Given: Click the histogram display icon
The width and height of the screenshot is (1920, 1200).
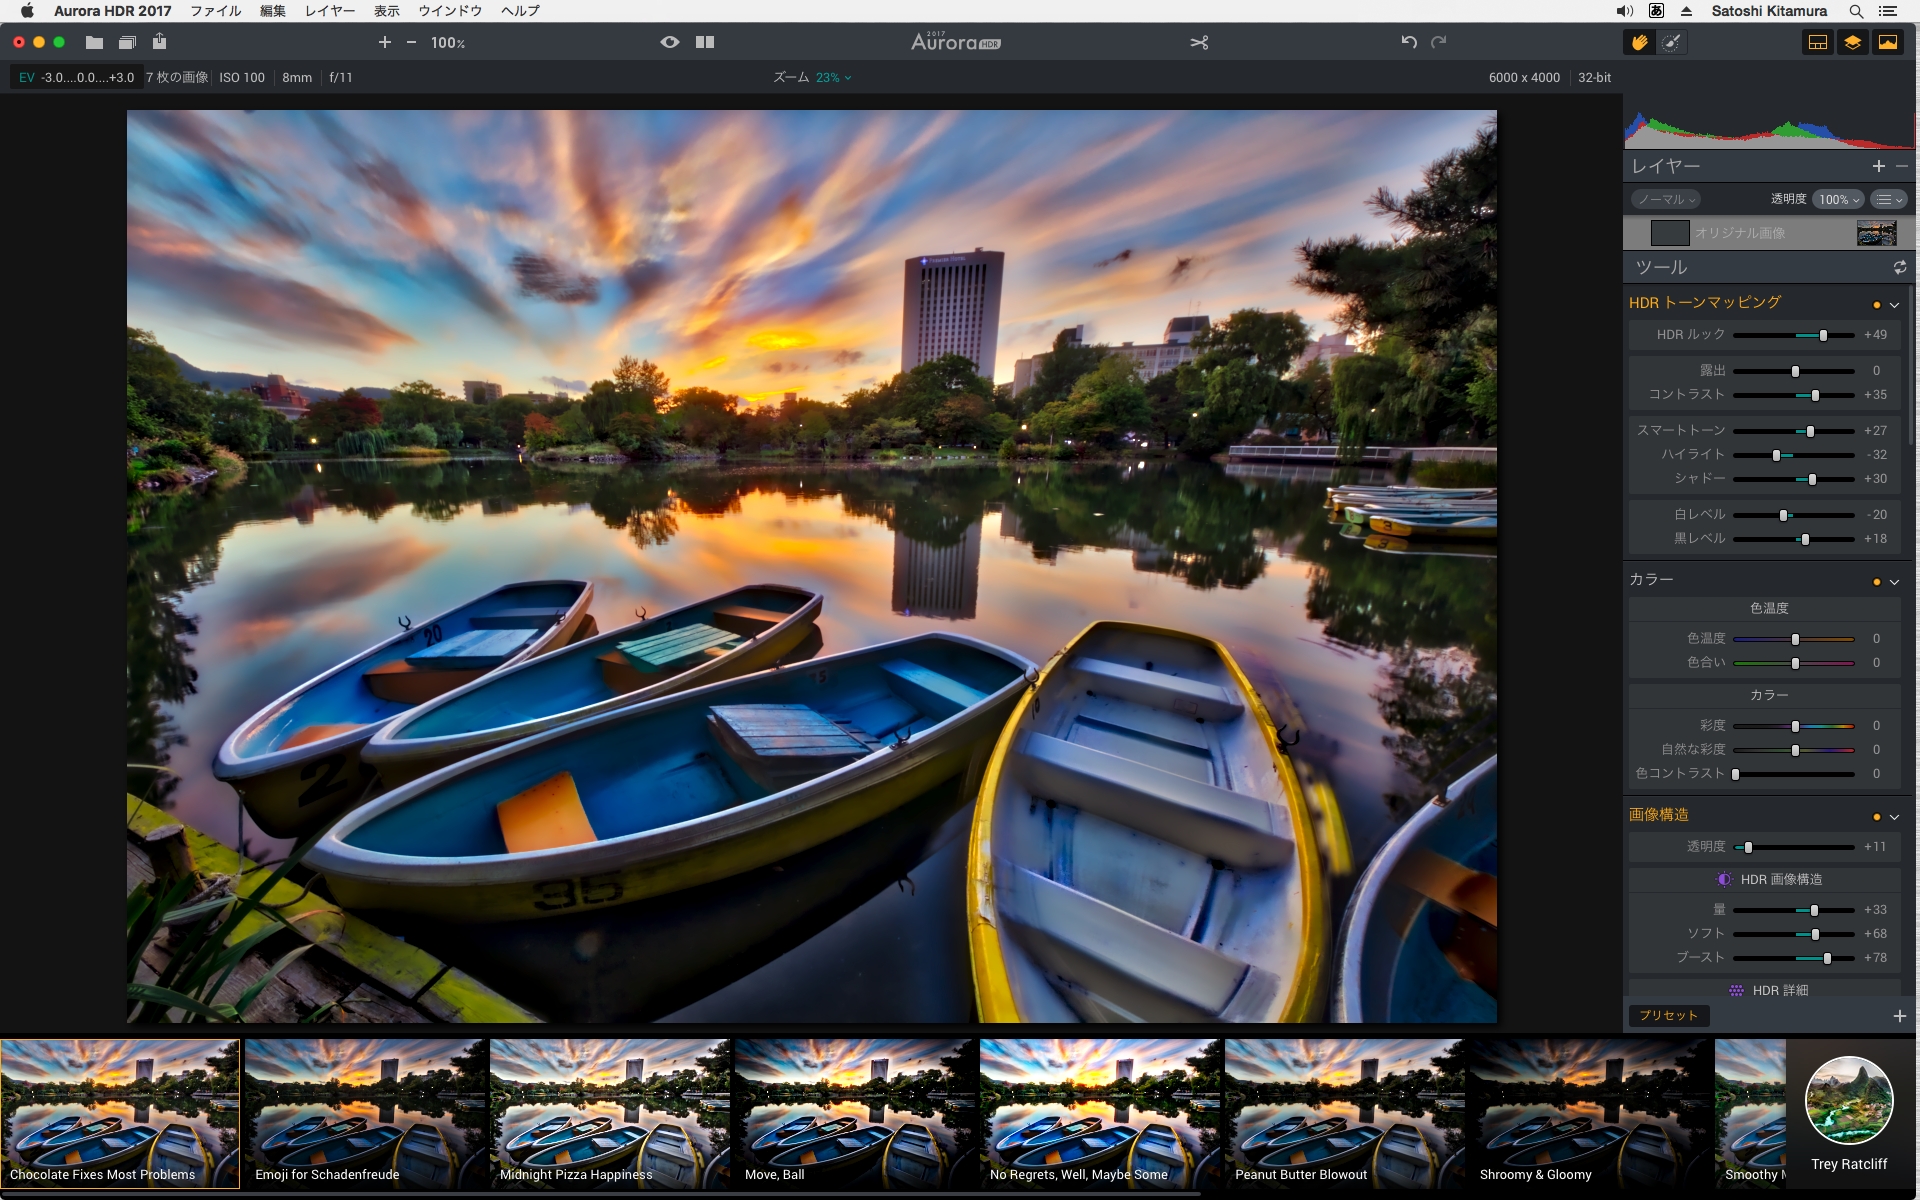Looking at the screenshot, I should click(1888, 42).
